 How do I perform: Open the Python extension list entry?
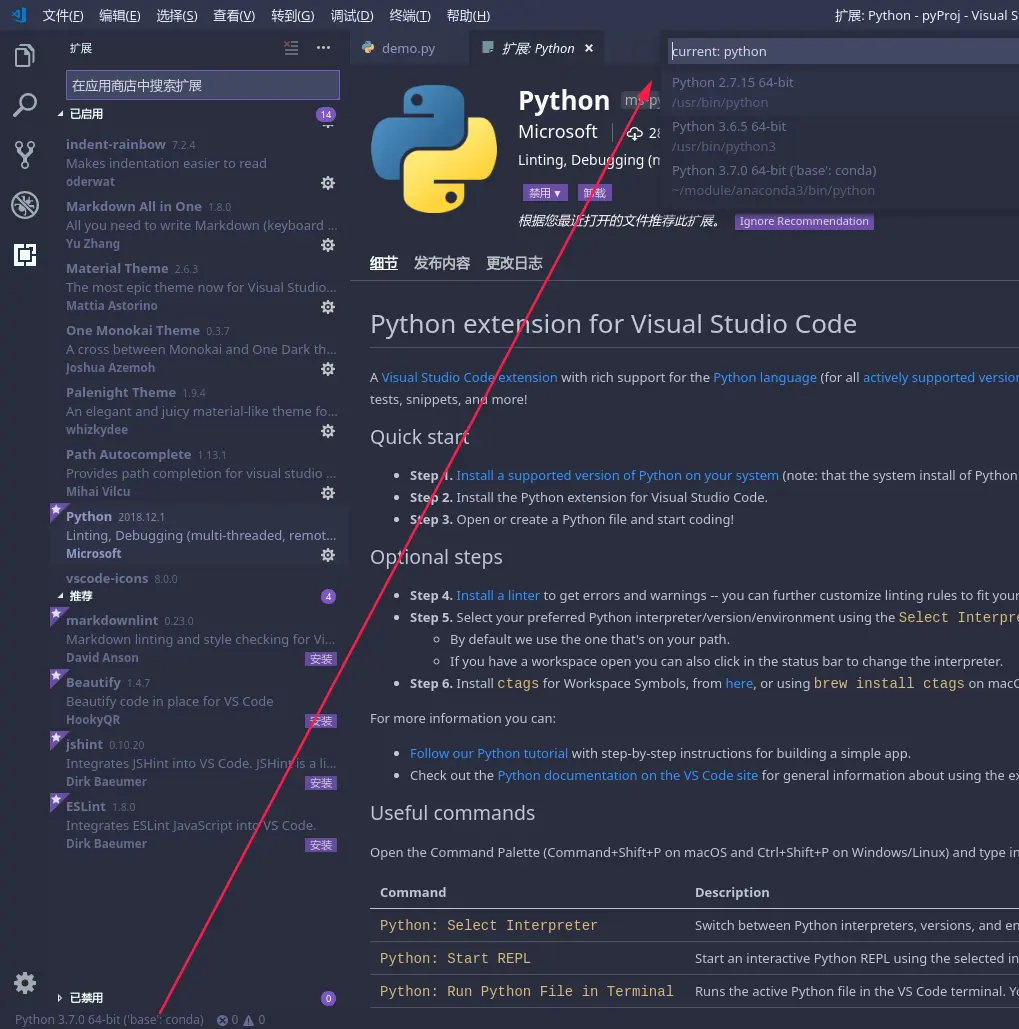197,535
